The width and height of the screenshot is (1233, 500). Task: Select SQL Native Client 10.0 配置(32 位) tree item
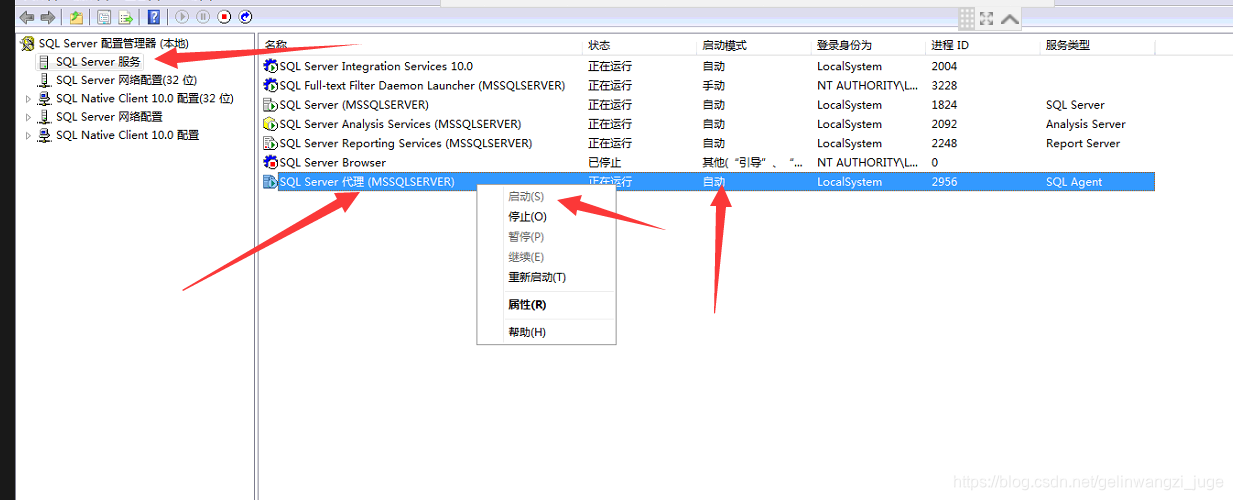tap(144, 99)
